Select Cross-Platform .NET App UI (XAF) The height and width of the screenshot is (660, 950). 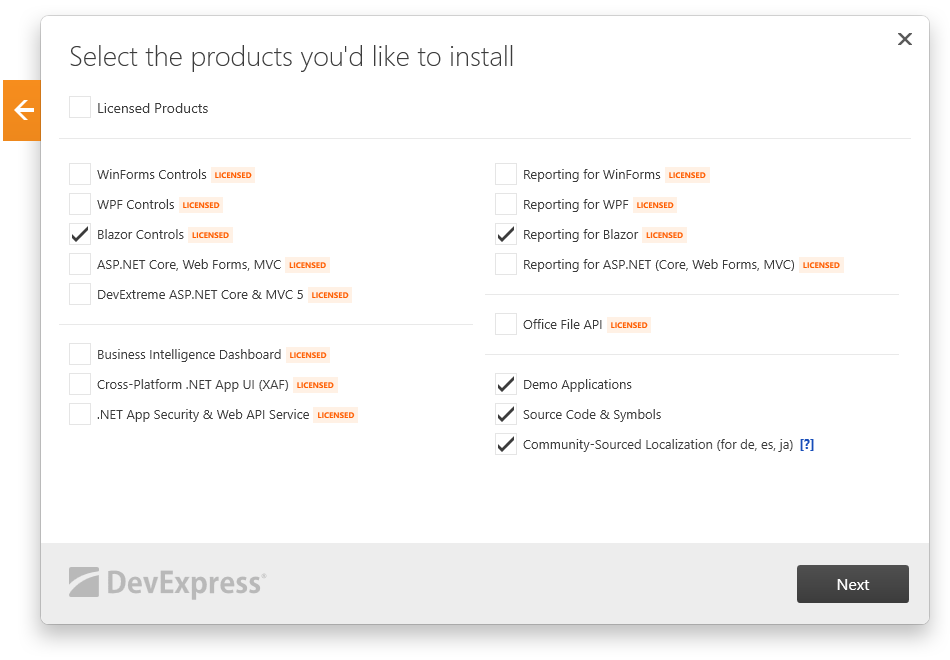click(x=79, y=384)
